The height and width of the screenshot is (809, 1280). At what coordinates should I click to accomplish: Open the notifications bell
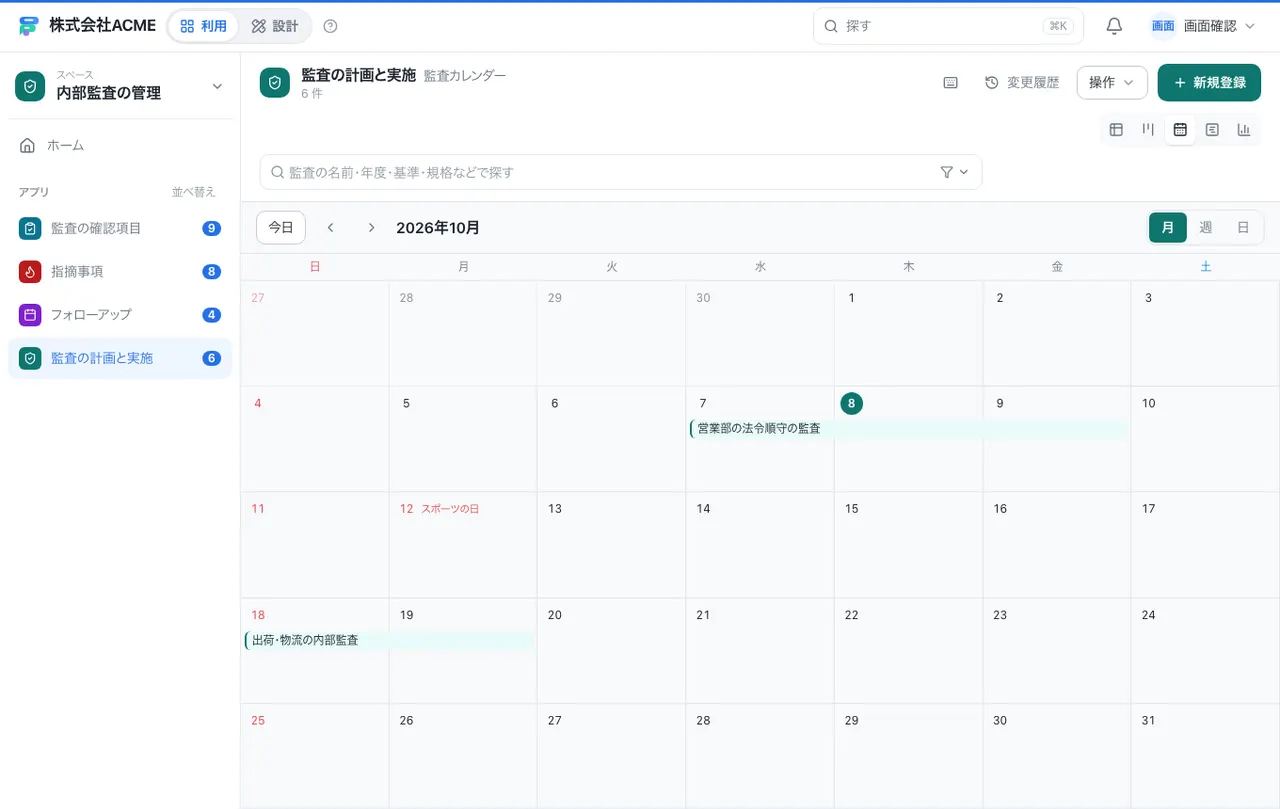[1114, 26]
